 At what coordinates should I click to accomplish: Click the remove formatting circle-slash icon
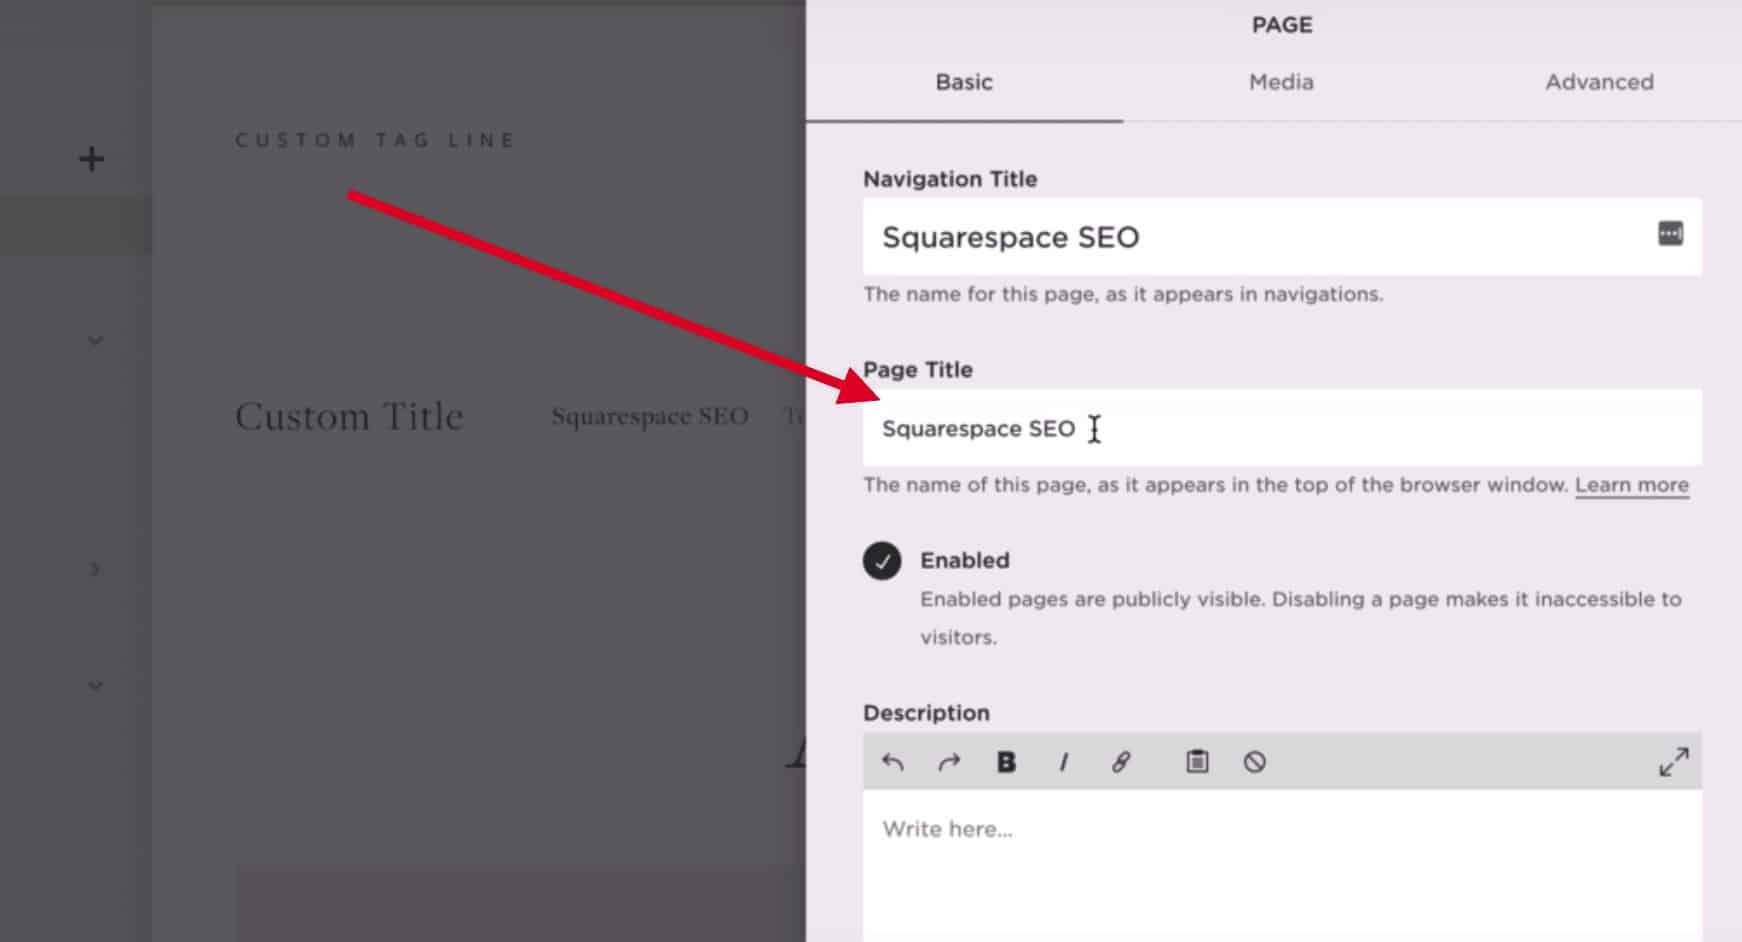1255,762
